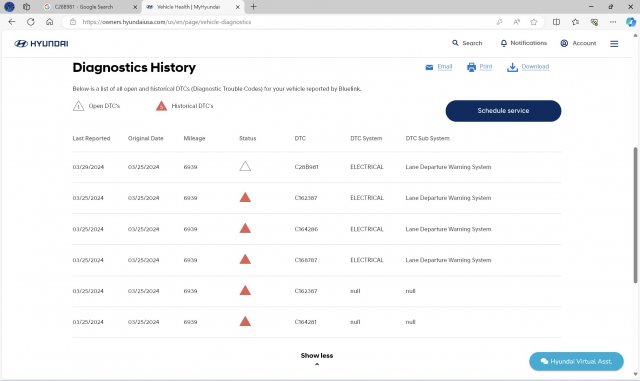Open the Hyundai Virtual Asst. chat
640x381 pixels.
[x=576, y=361]
